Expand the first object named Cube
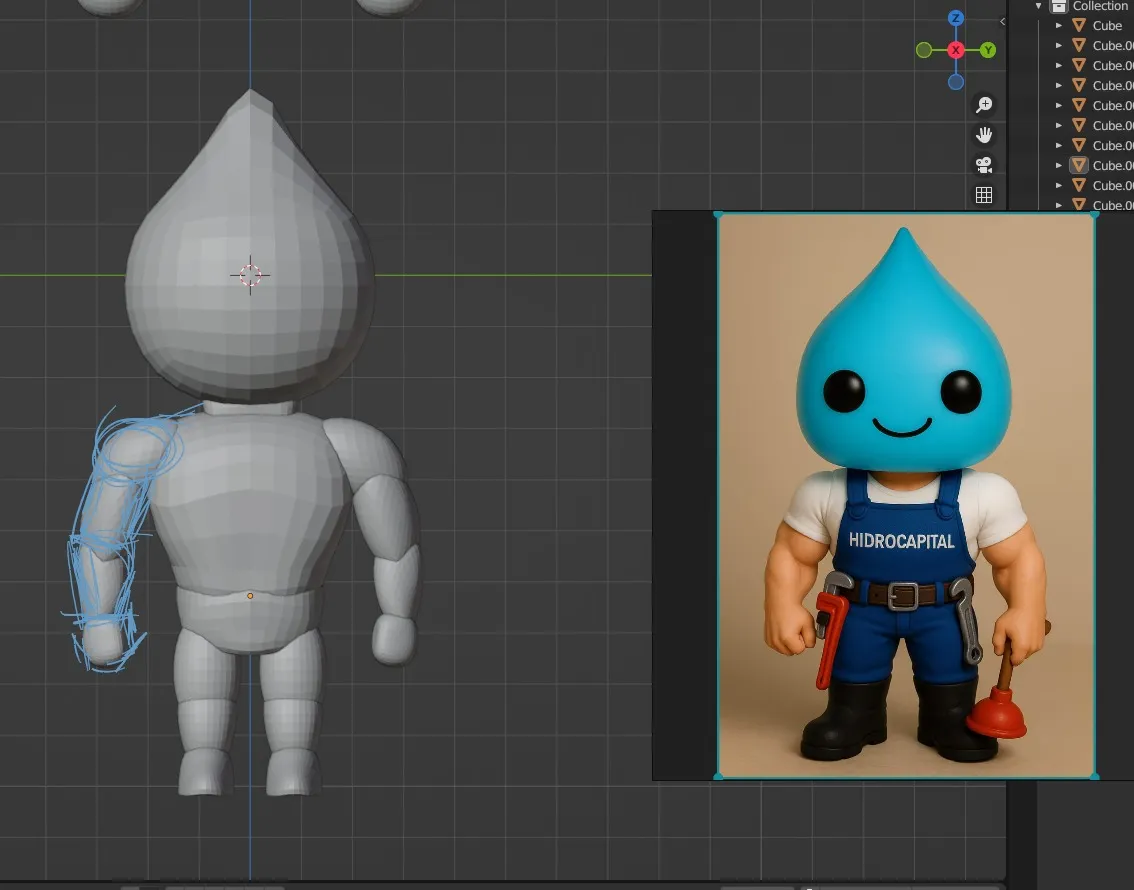 (x=1059, y=25)
